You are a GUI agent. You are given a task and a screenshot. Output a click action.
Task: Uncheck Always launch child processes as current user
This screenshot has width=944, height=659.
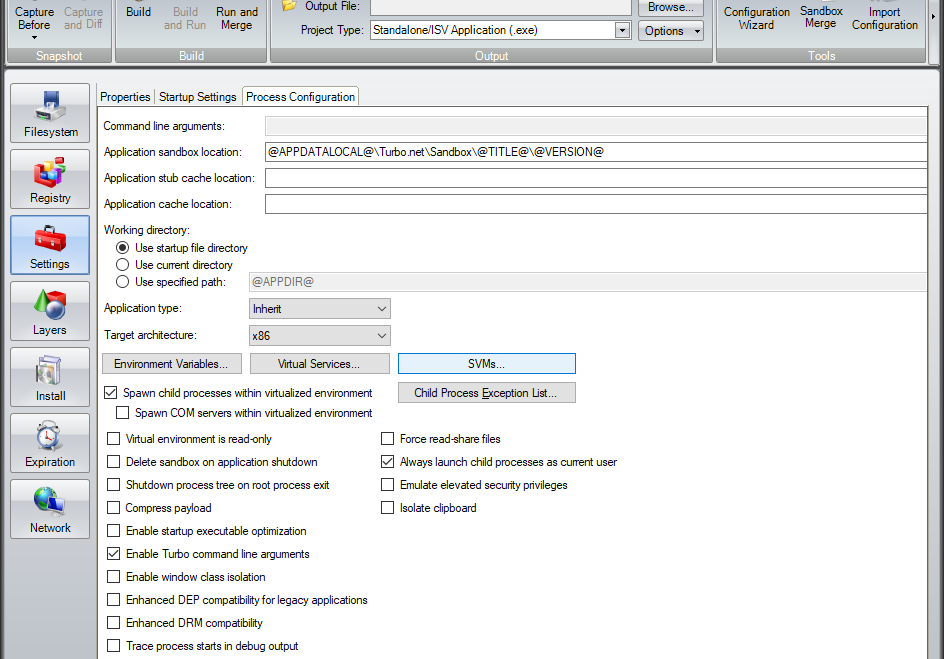coord(388,462)
